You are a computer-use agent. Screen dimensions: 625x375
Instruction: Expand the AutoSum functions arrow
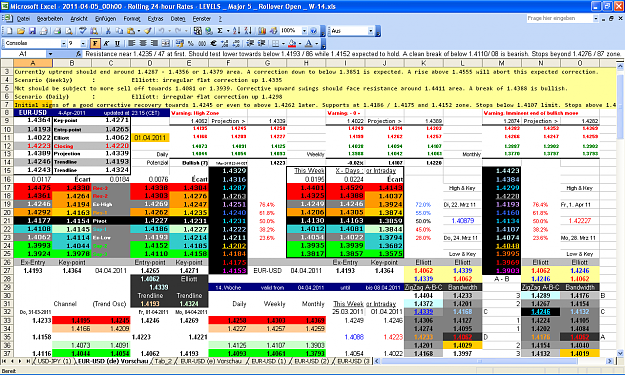(x=228, y=31)
